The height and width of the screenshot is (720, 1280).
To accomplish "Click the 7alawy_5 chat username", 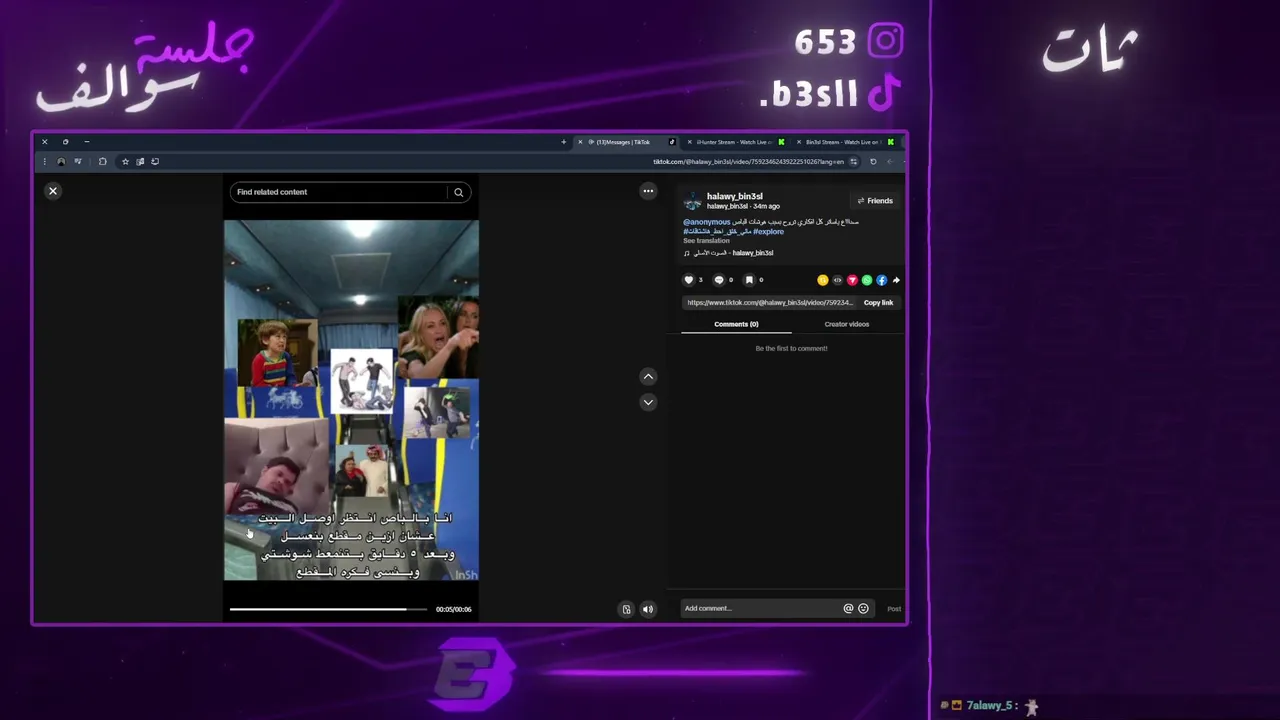I will [989, 706].
